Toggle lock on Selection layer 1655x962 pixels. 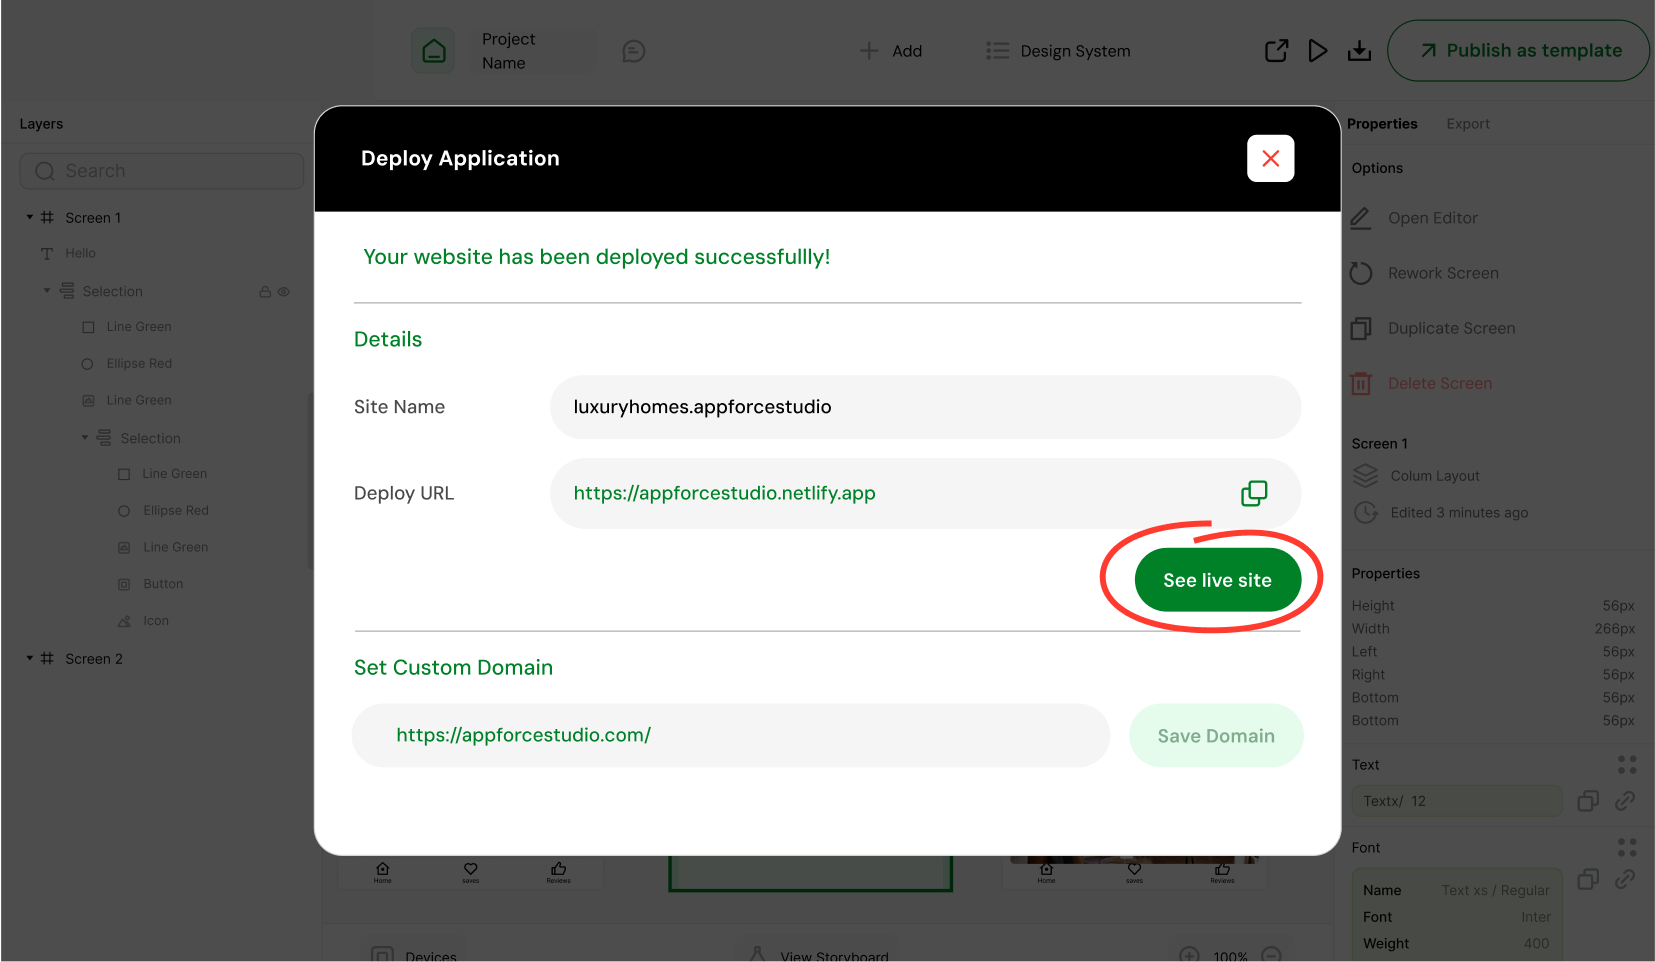265,292
